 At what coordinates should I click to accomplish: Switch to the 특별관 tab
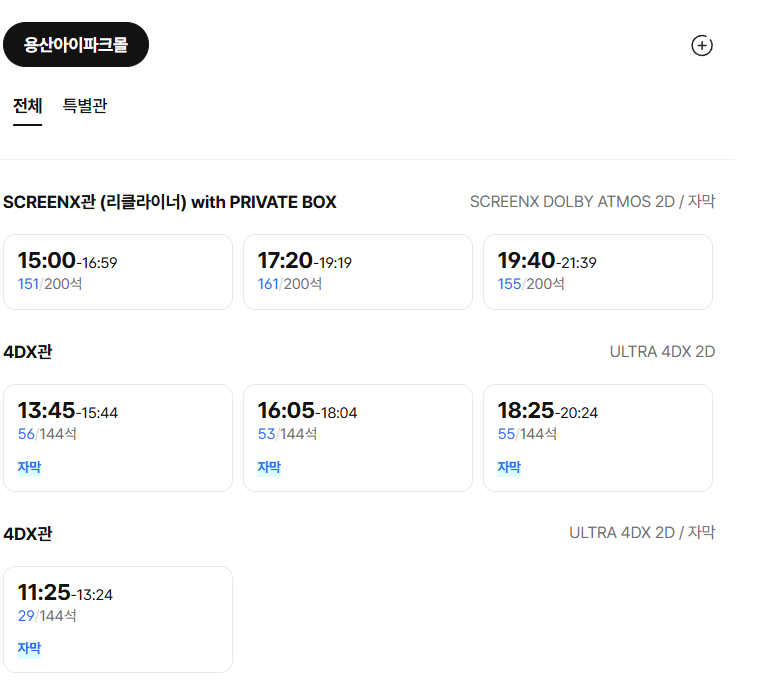pyautogui.click(x=85, y=105)
